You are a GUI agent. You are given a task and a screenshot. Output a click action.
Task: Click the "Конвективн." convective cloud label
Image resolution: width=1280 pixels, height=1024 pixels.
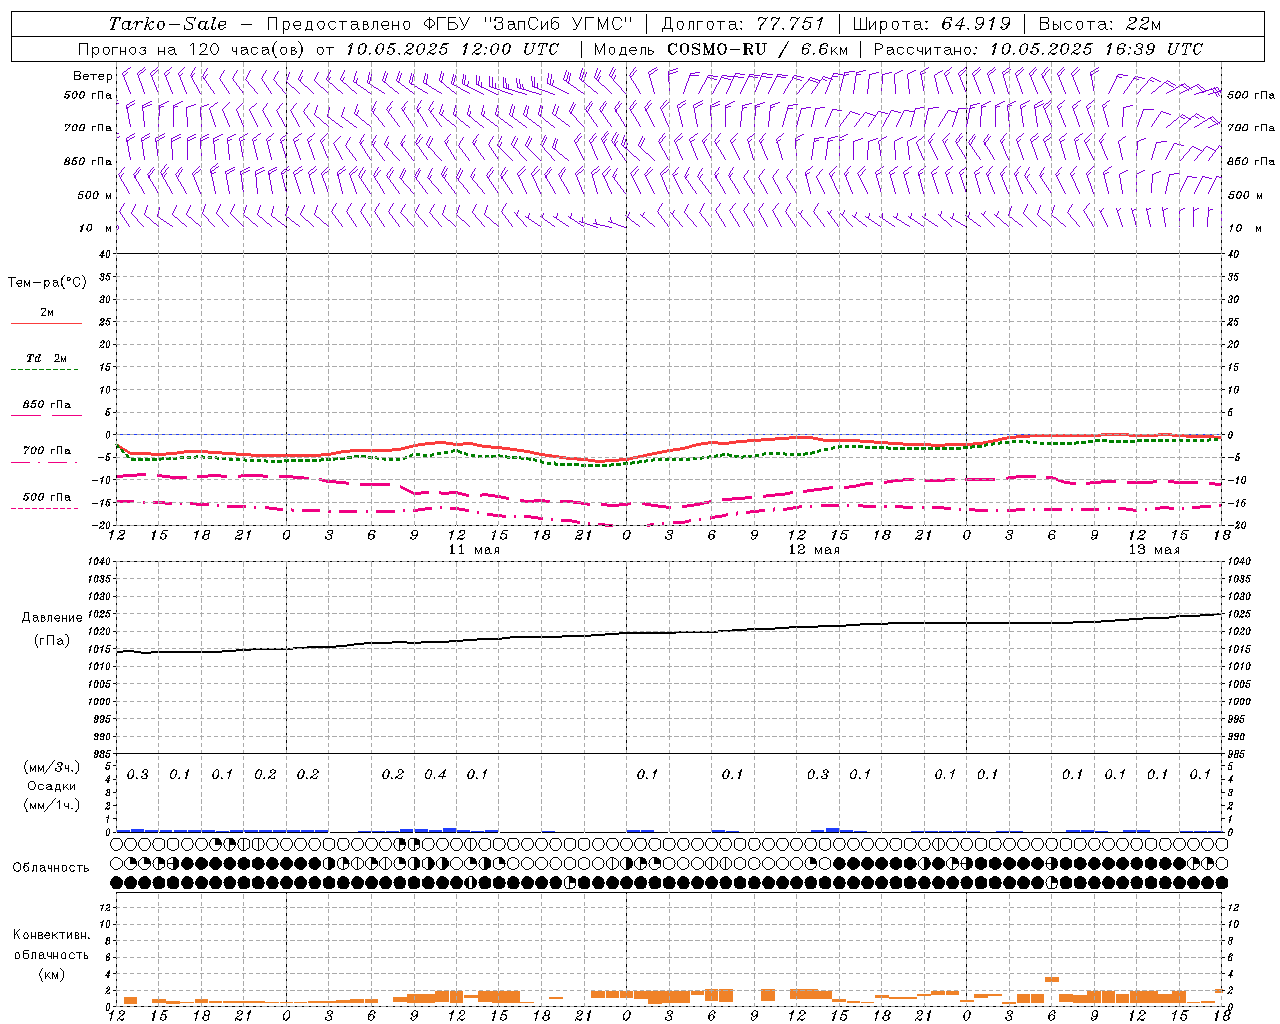(x=51, y=935)
